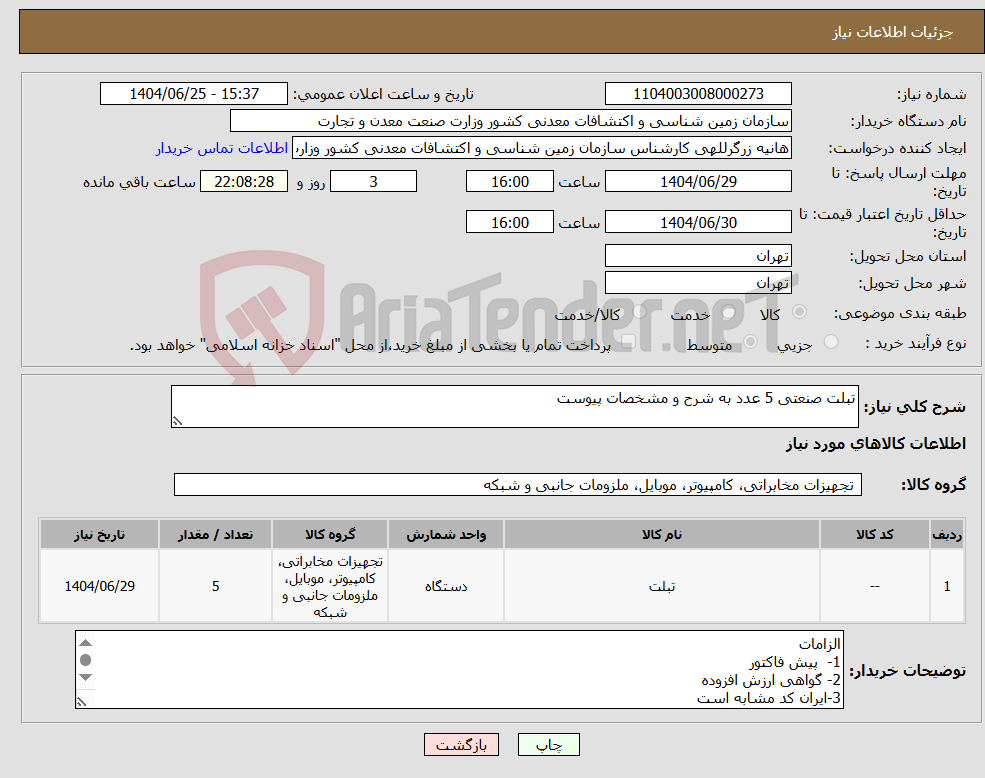Click the resize handle of شرح کلی نیاز textbox
This screenshot has height=778, width=985.
[178, 419]
